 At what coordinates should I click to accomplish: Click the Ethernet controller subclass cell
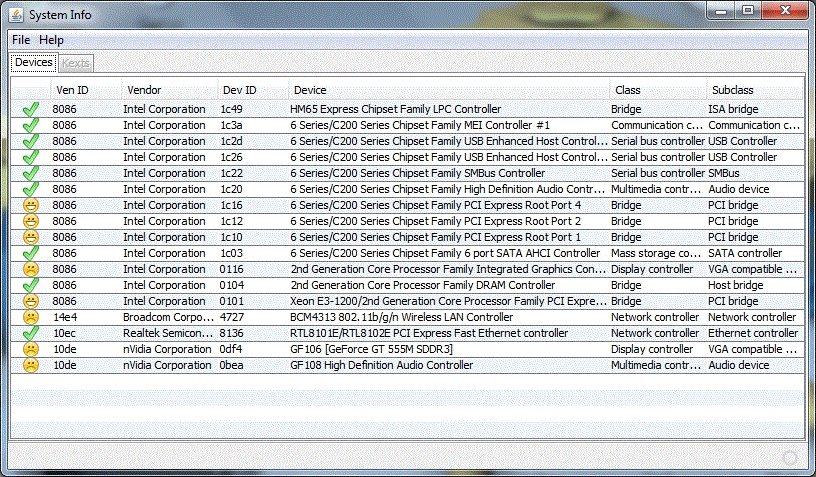click(x=753, y=333)
